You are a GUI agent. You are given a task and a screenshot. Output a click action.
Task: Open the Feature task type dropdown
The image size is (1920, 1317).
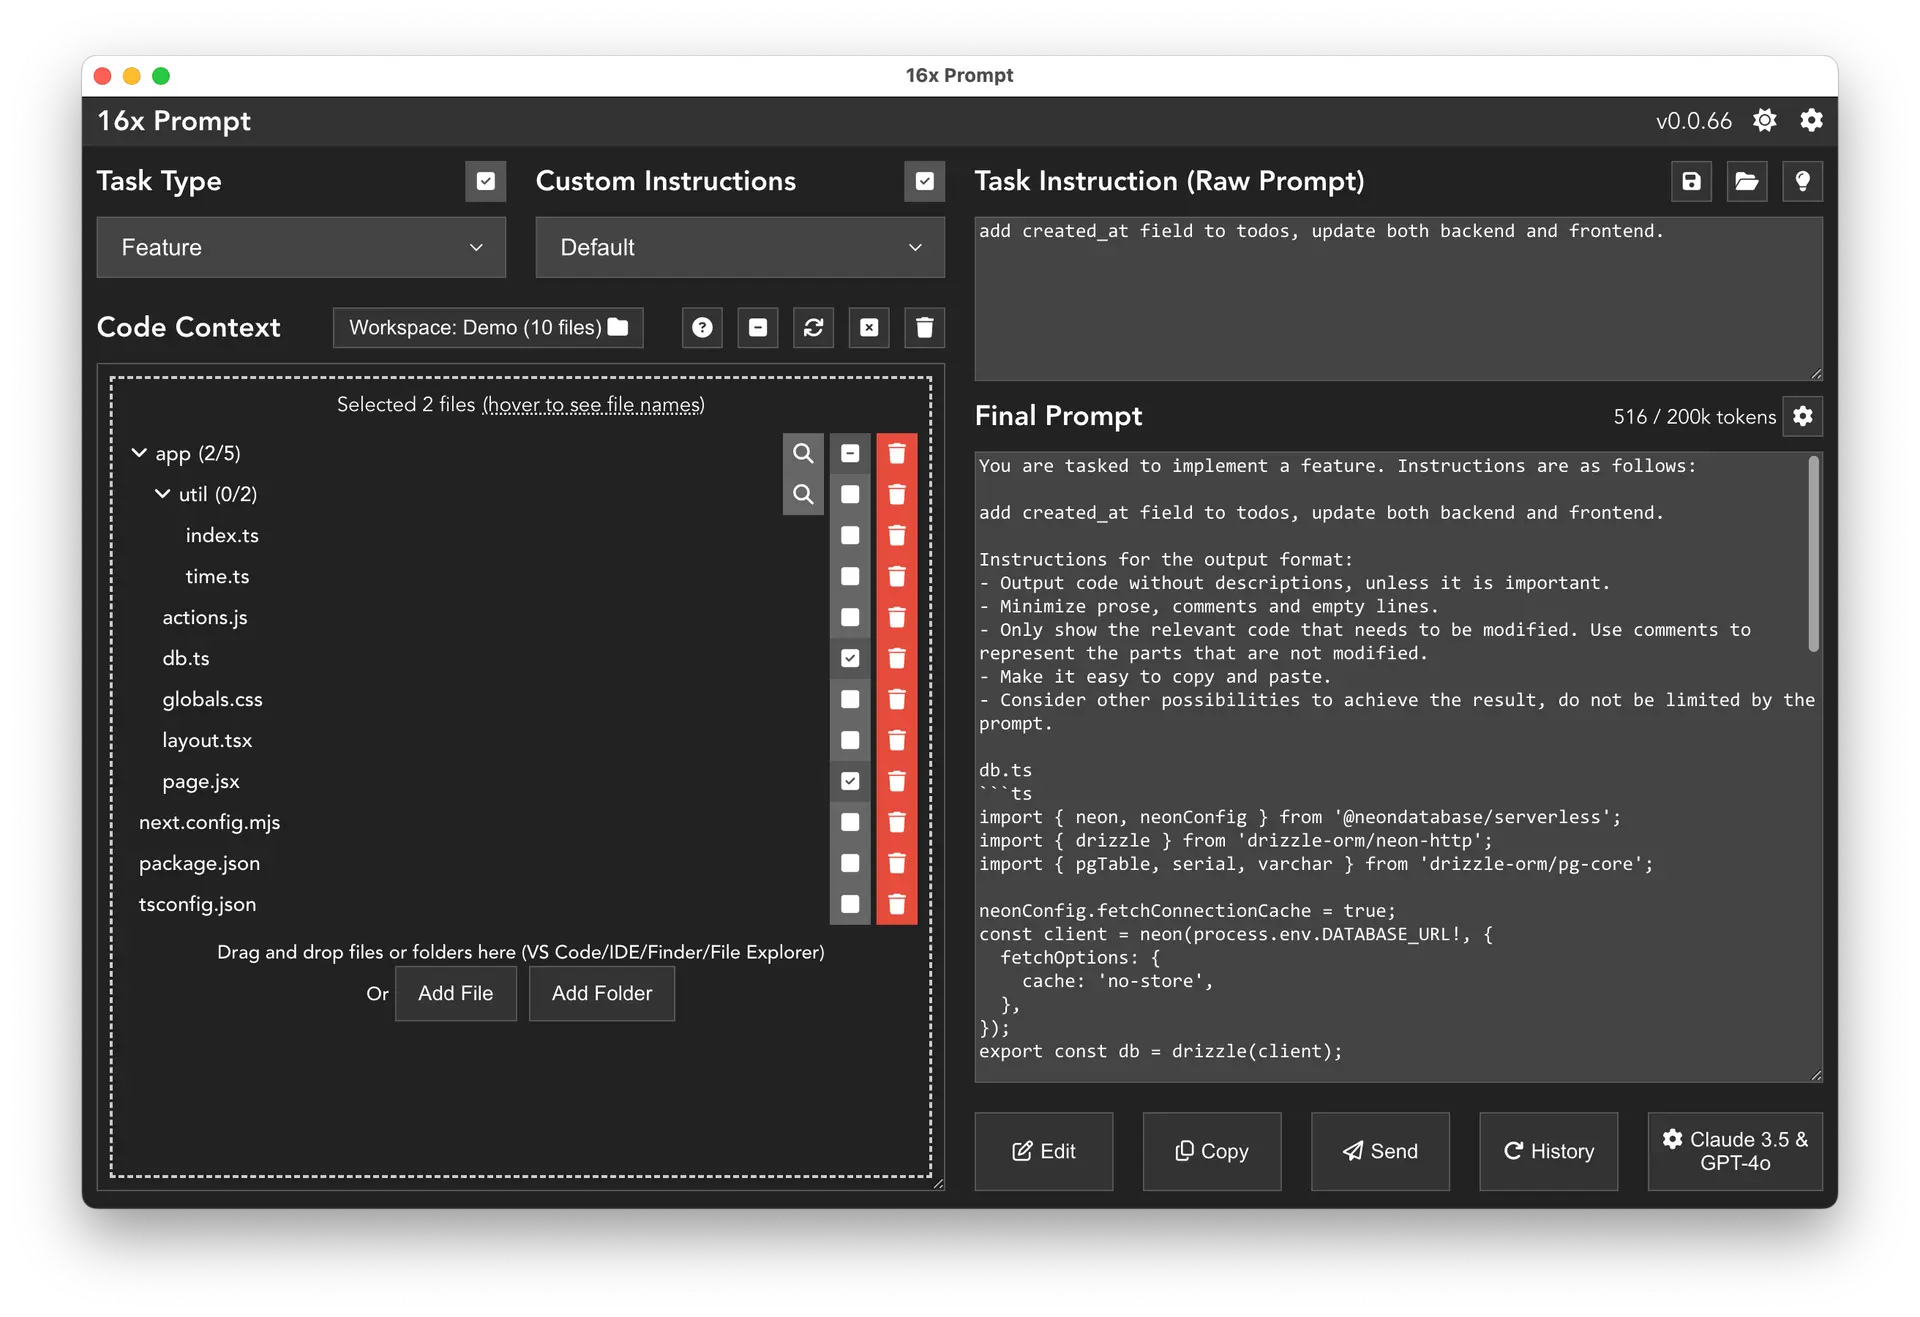coord(301,247)
